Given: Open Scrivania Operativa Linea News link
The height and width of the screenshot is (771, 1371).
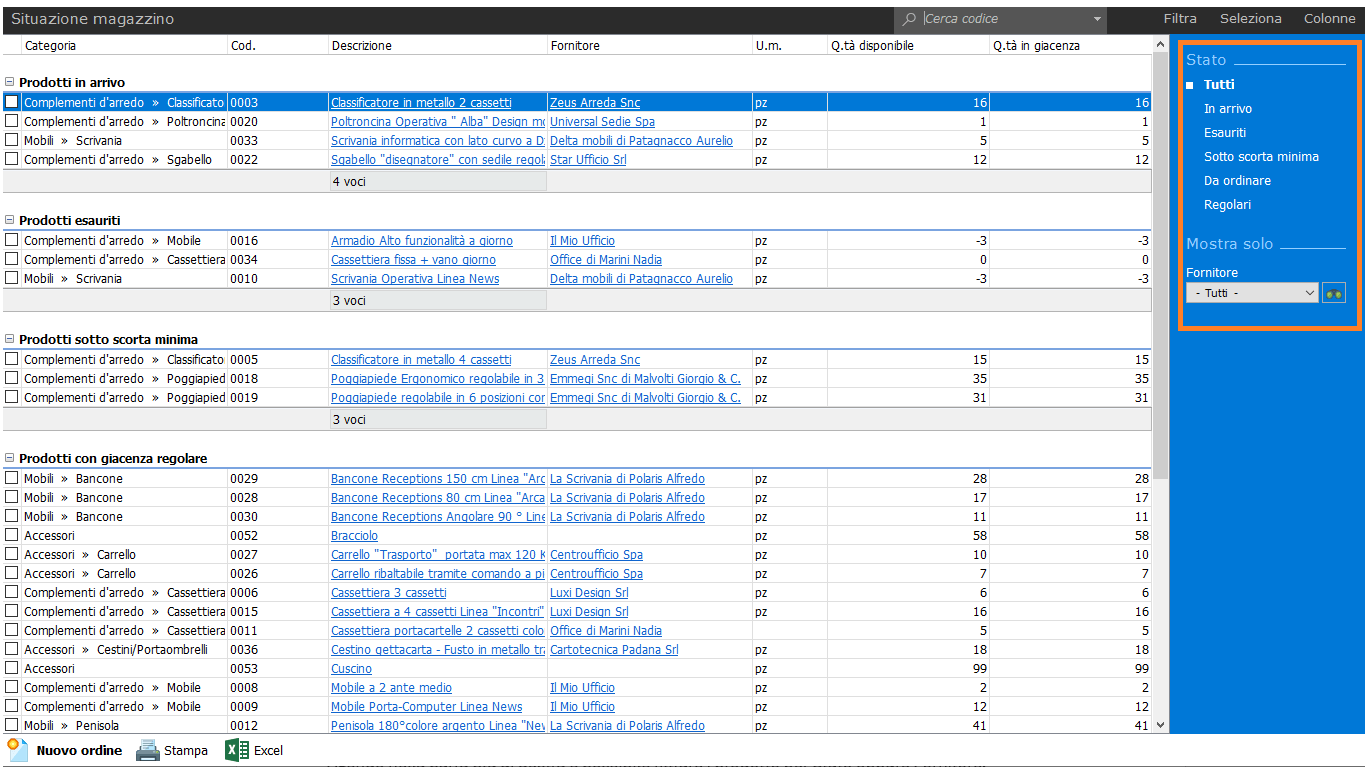Looking at the screenshot, I should coord(415,279).
